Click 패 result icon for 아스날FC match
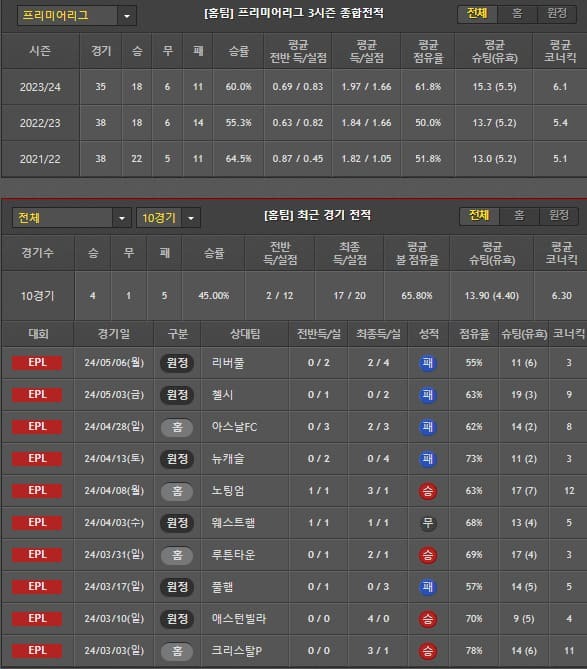This screenshot has width=587, height=669. tap(427, 427)
